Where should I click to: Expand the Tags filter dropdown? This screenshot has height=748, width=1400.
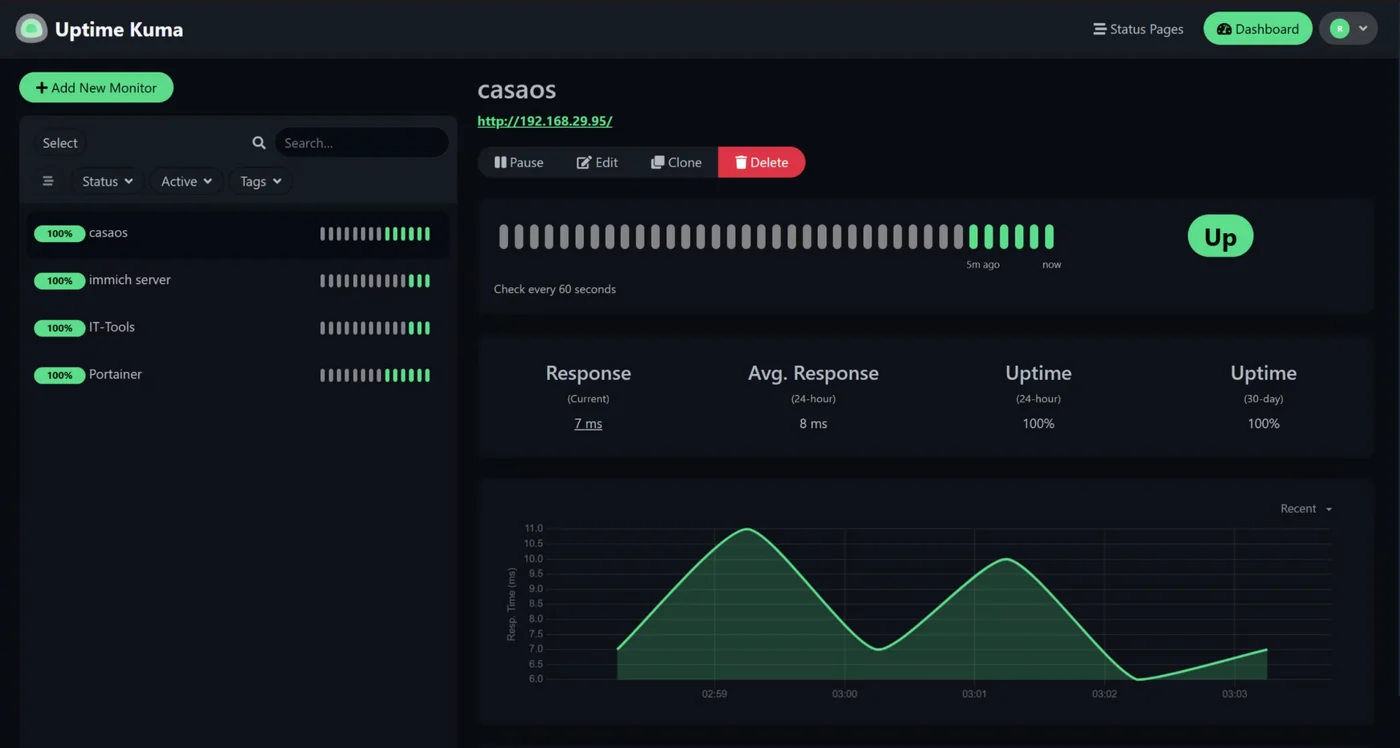[x=260, y=181]
